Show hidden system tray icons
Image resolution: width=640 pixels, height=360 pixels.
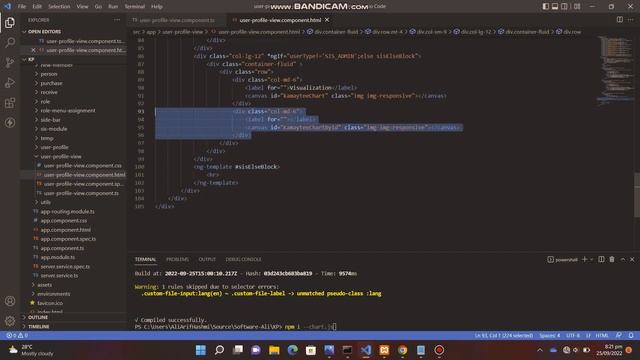(540, 350)
